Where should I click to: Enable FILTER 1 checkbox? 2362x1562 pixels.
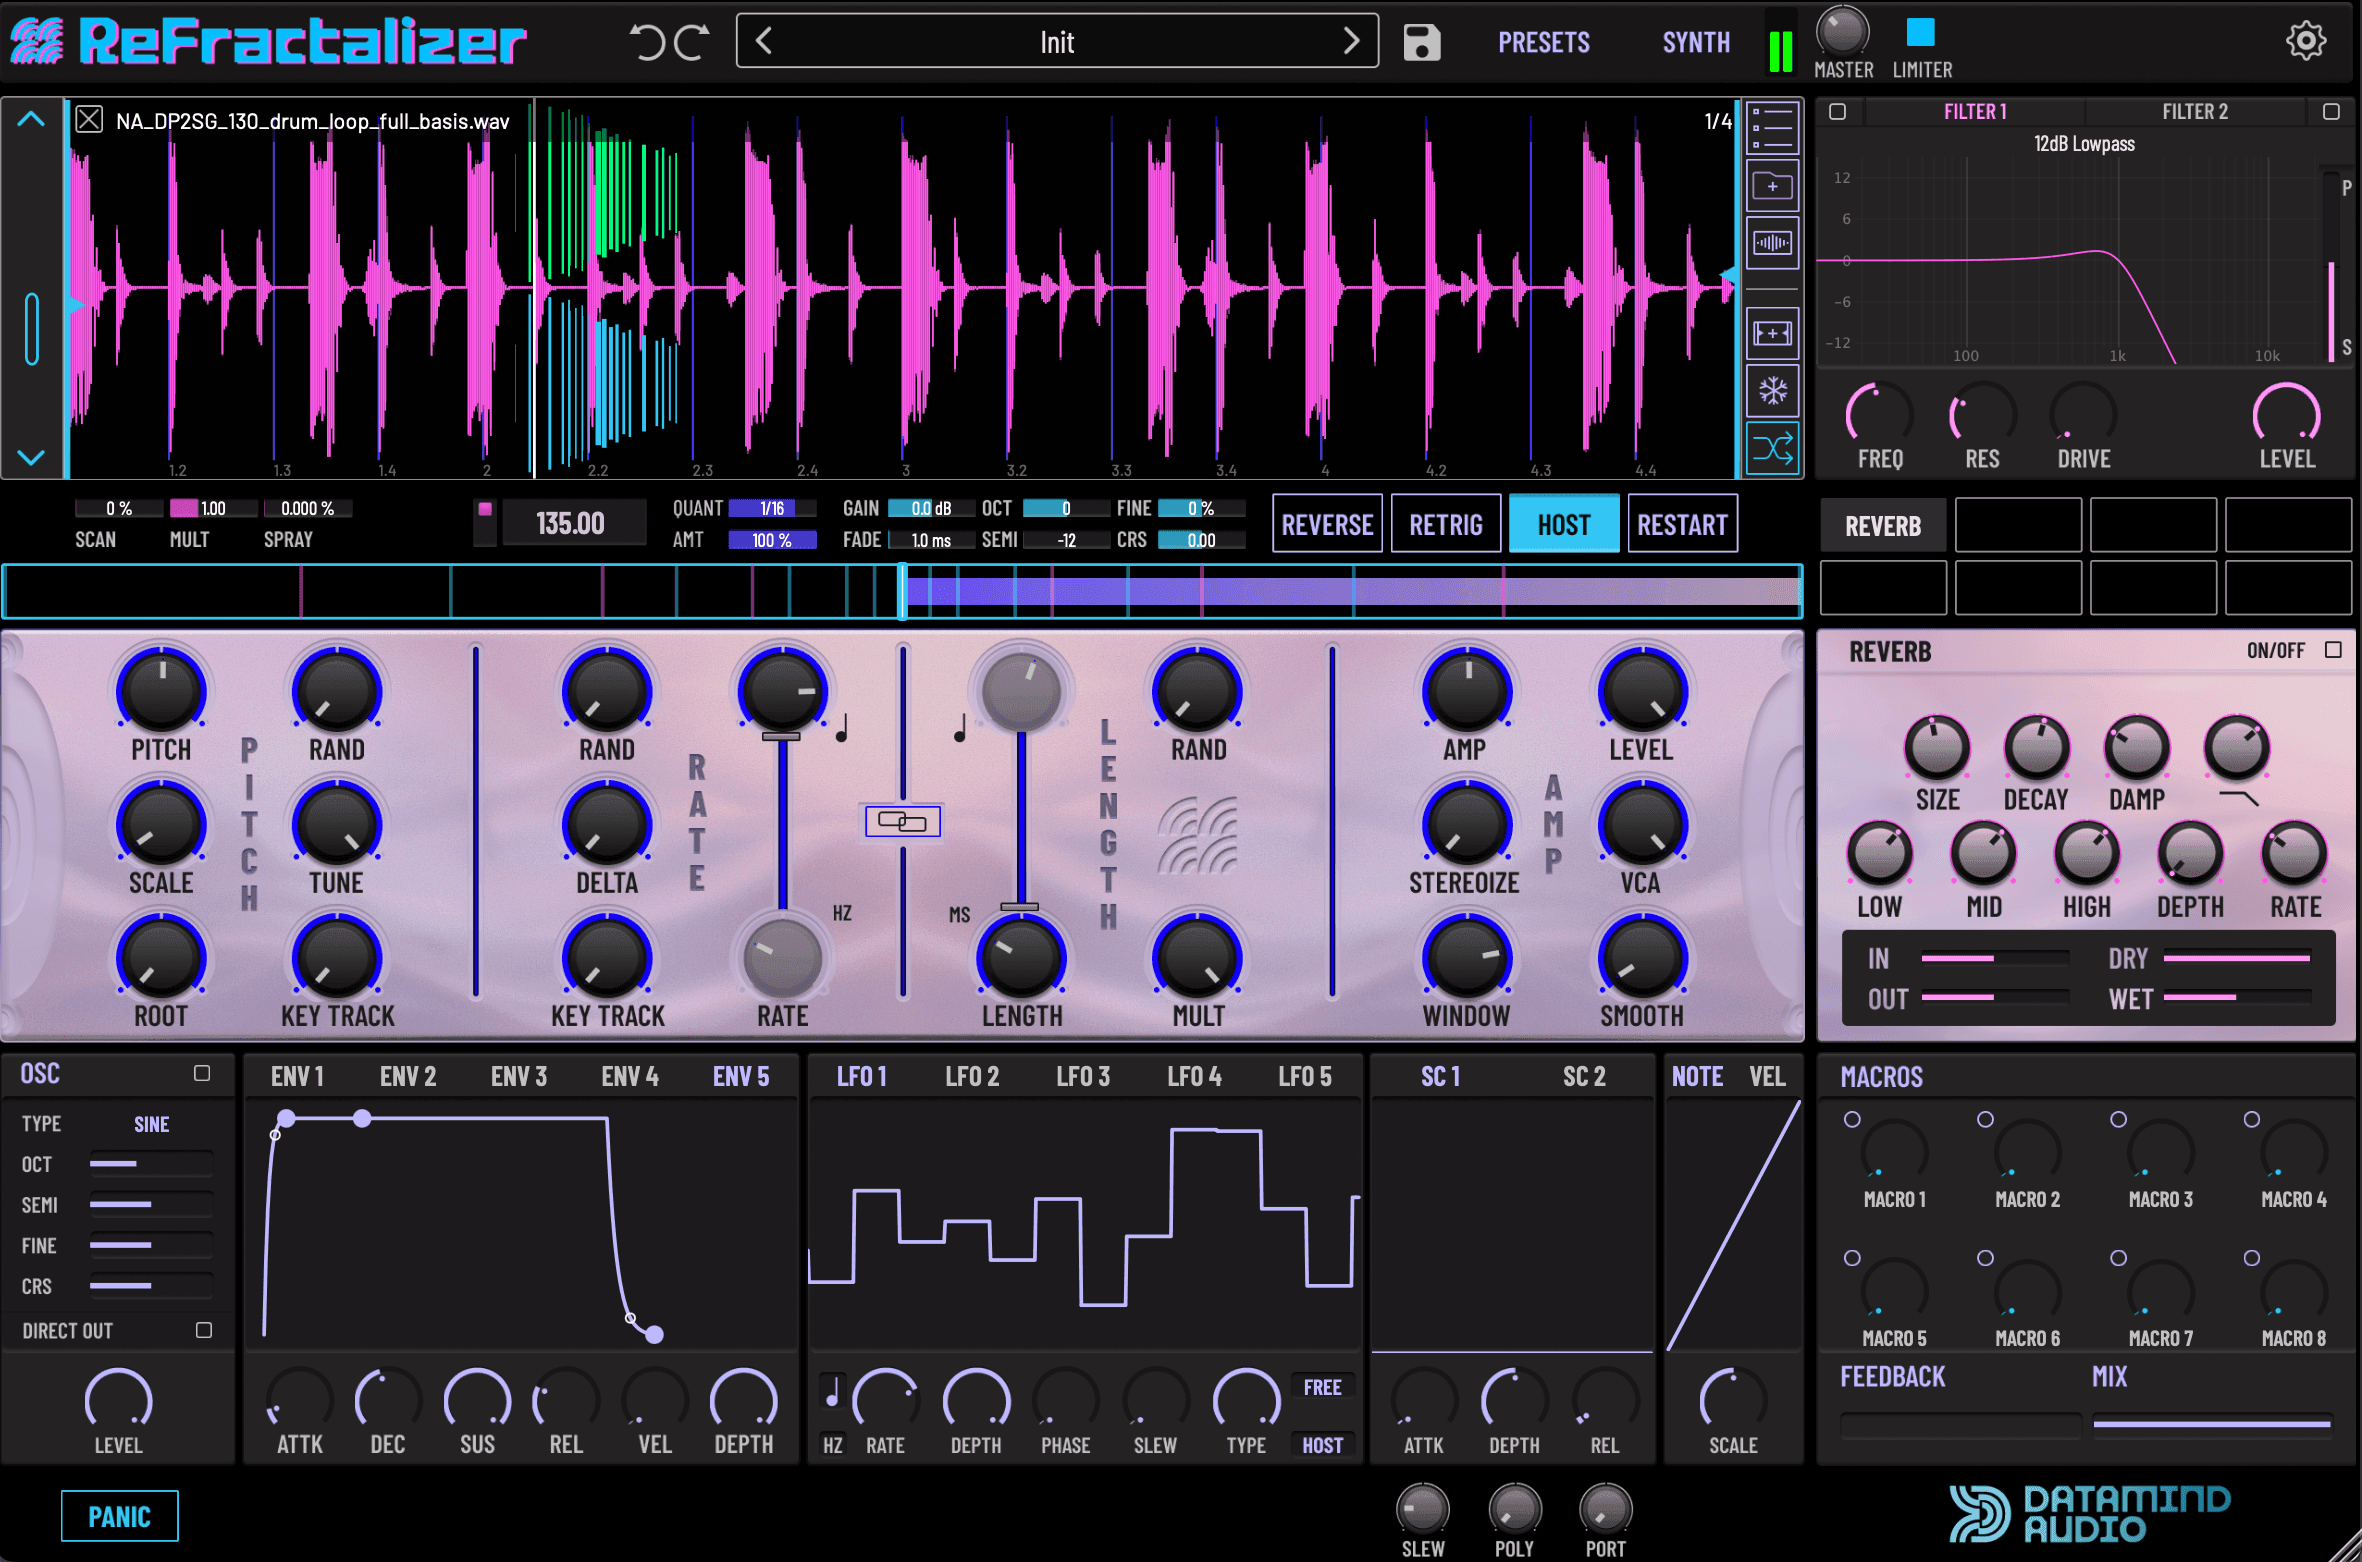pyautogui.click(x=1837, y=112)
